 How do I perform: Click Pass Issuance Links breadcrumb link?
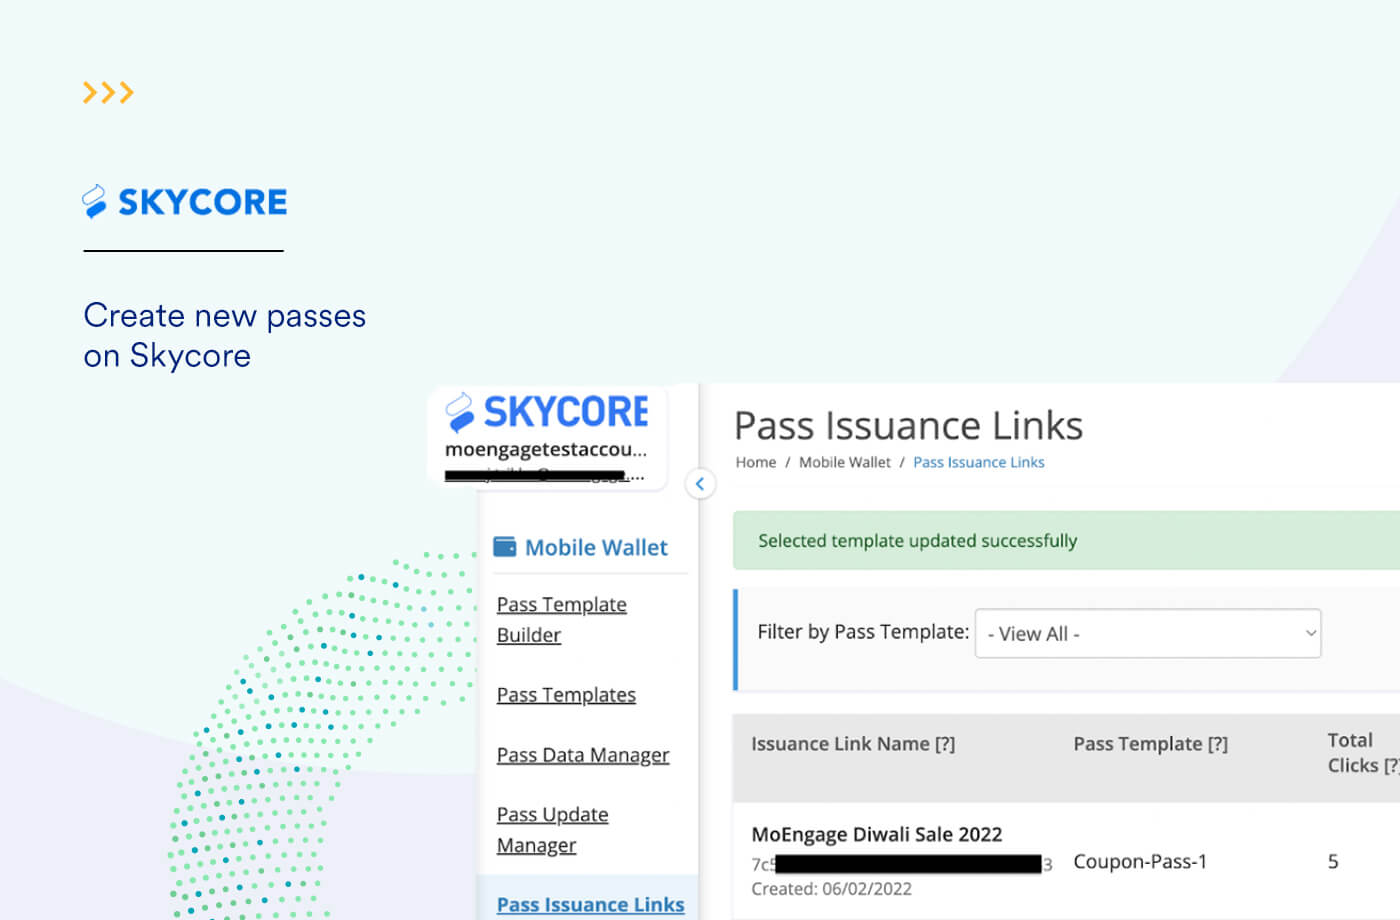979,462
